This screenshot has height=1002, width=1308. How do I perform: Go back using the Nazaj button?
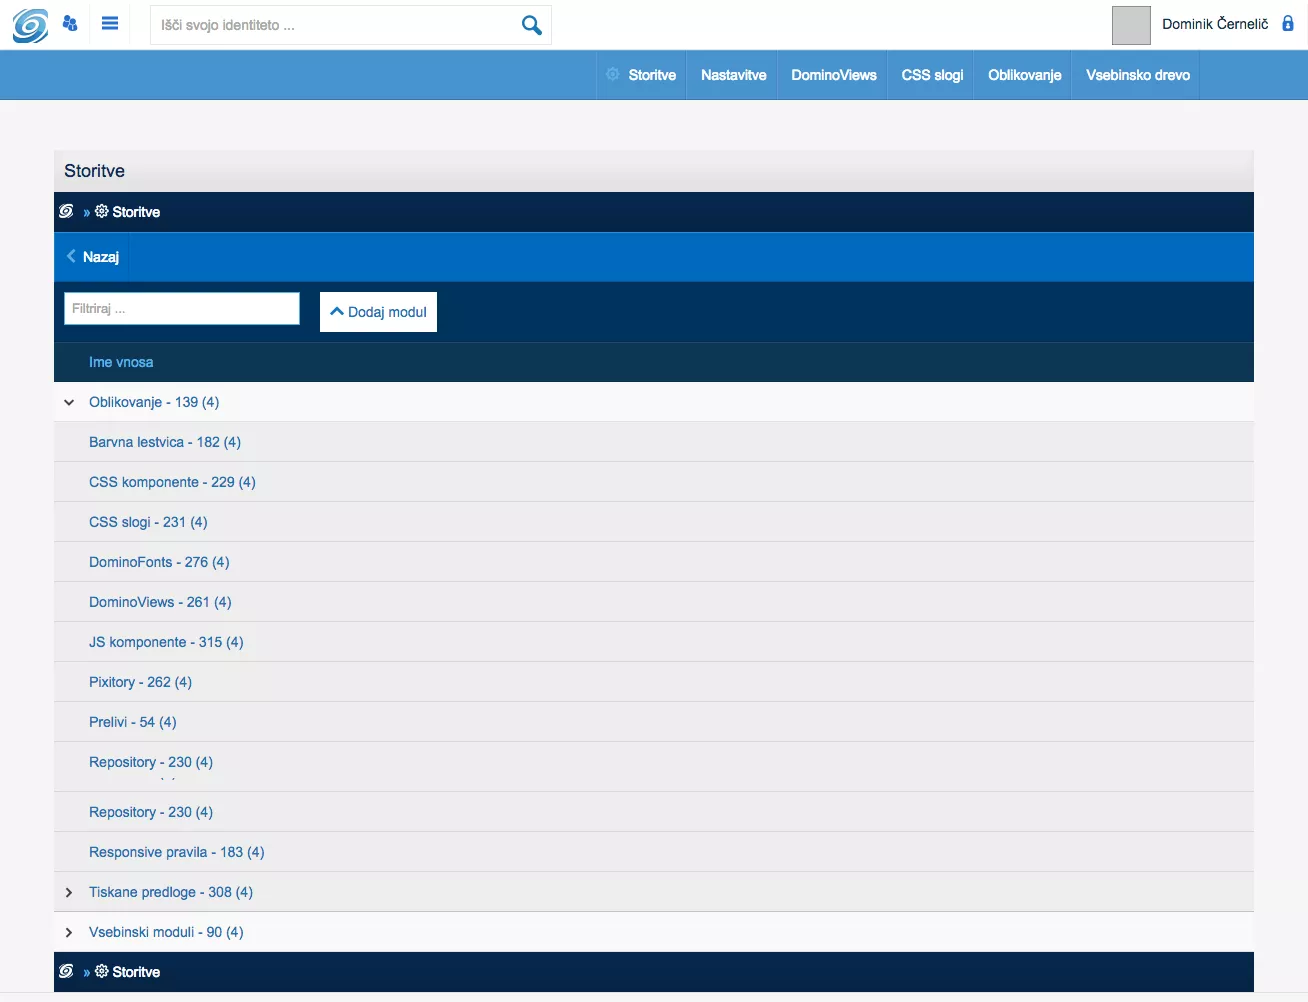[x=92, y=257]
